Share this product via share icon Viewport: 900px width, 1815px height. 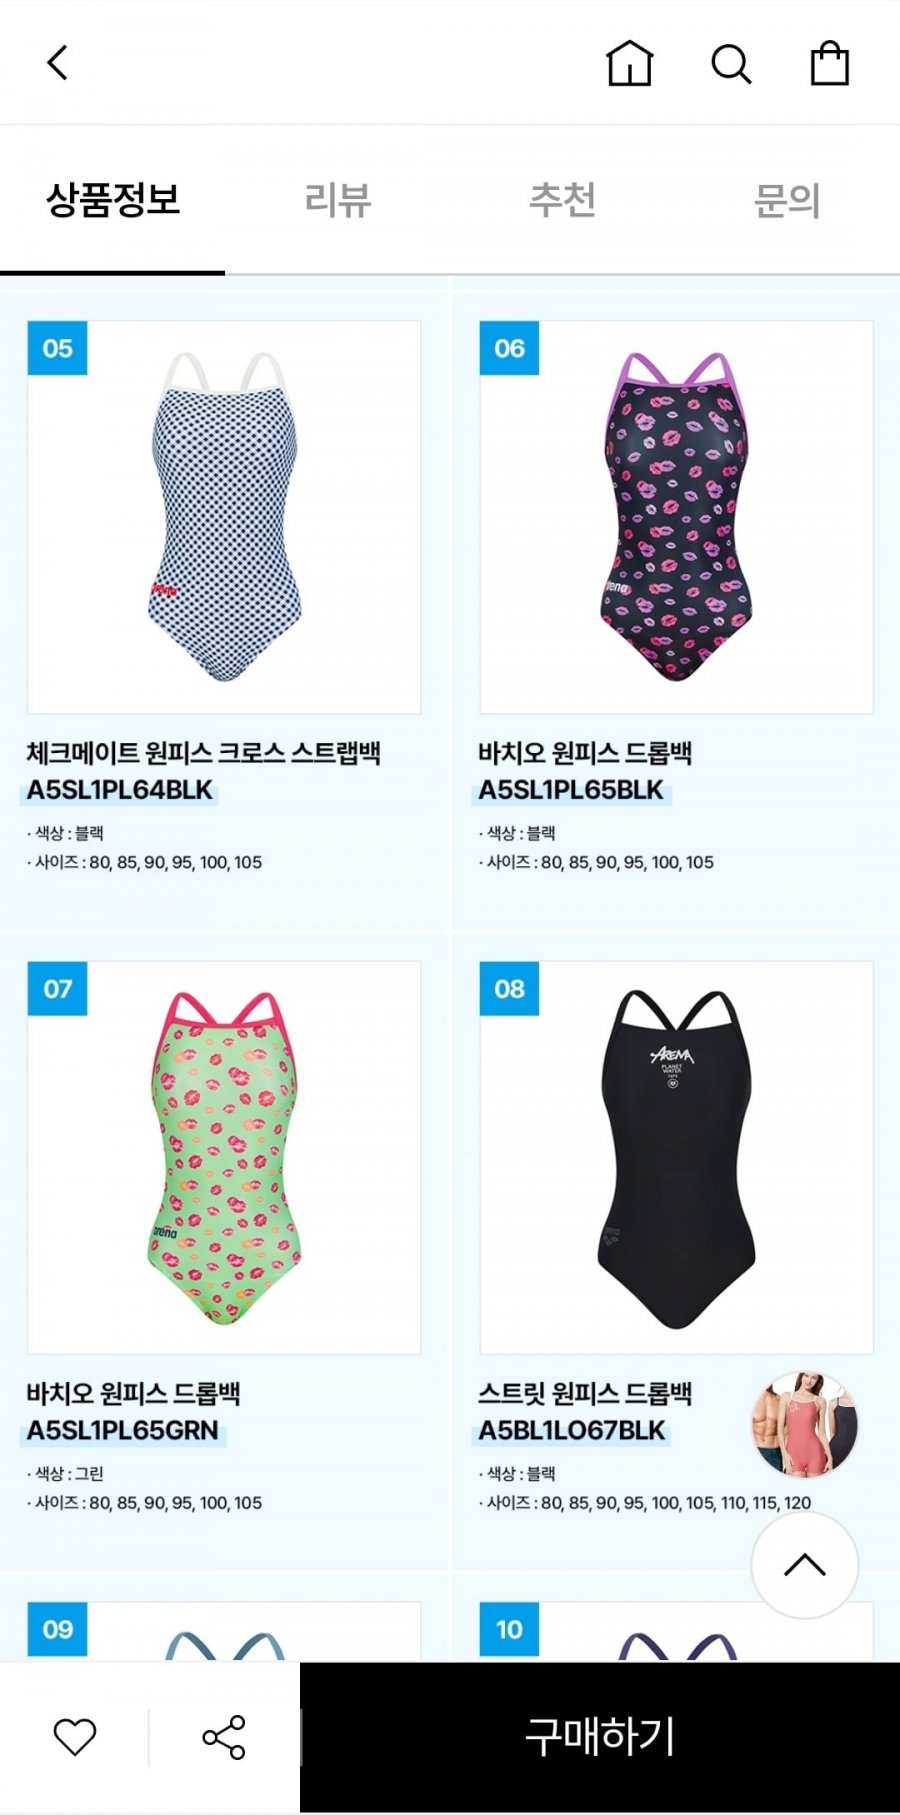click(224, 1737)
